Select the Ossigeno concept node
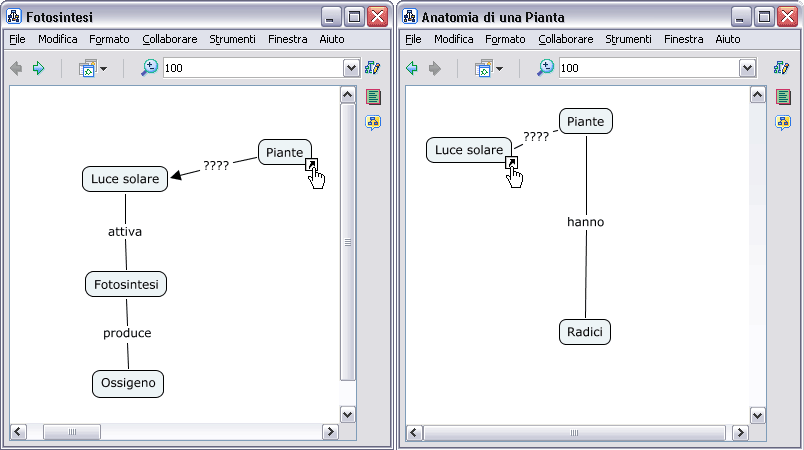The image size is (804, 450). pyautogui.click(x=128, y=383)
